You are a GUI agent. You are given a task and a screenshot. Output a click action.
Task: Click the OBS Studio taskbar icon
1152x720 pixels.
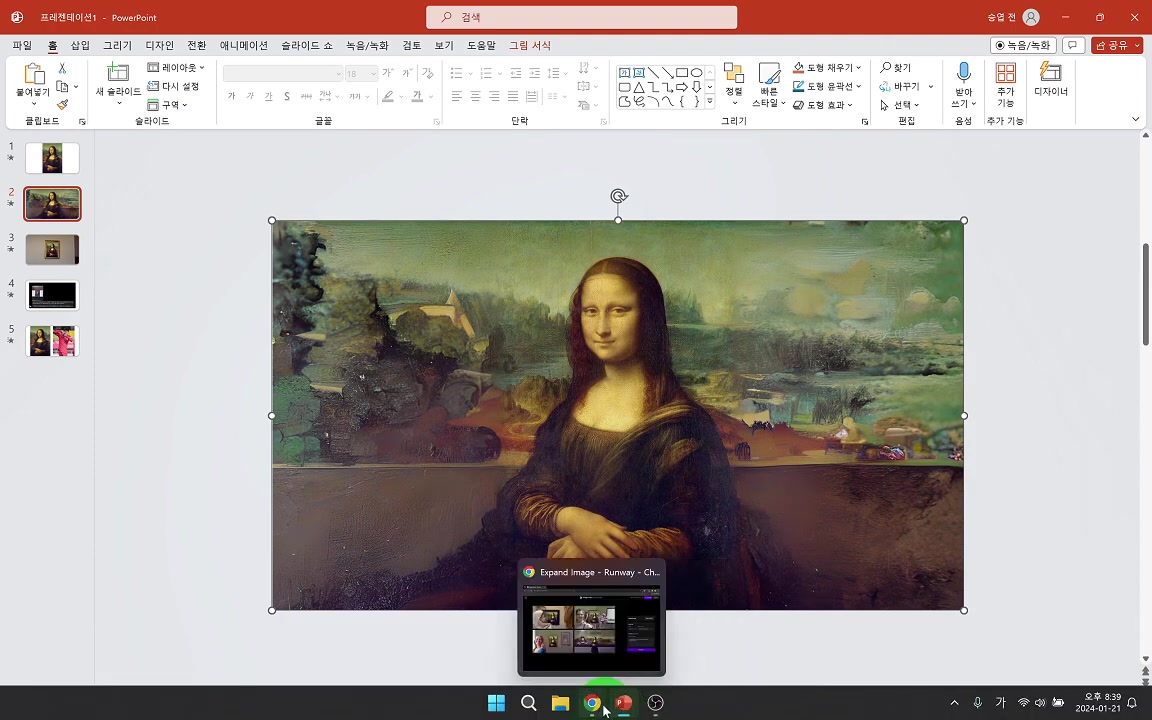click(655, 703)
